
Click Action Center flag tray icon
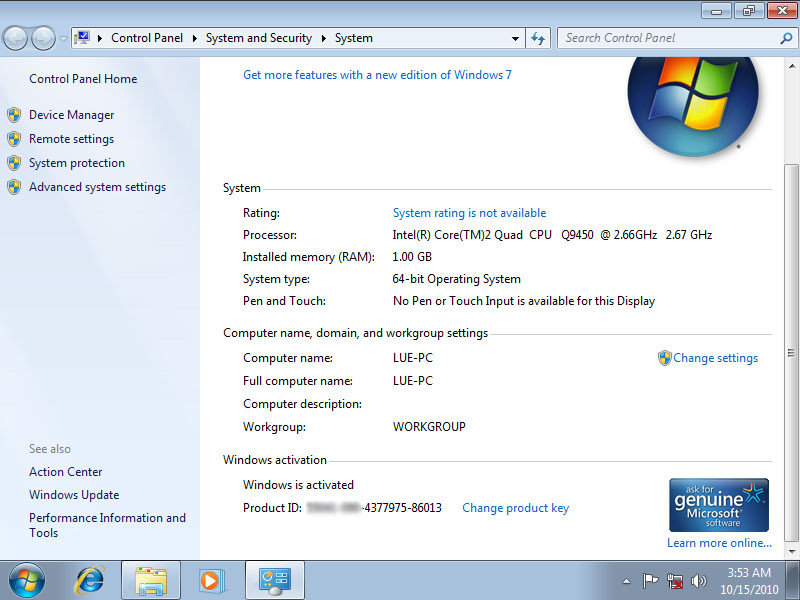click(x=650, y=581)
